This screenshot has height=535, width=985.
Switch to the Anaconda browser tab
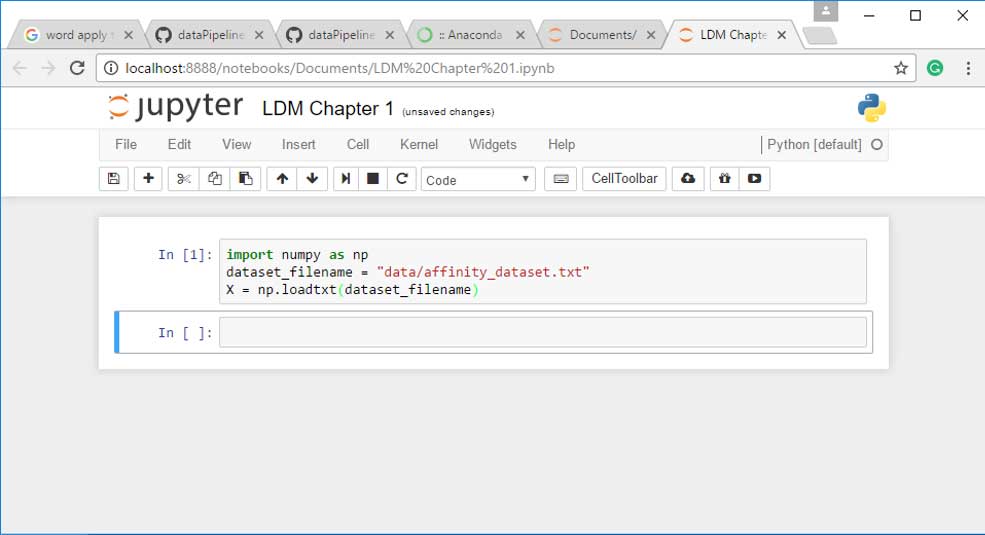tap(468, 35)
